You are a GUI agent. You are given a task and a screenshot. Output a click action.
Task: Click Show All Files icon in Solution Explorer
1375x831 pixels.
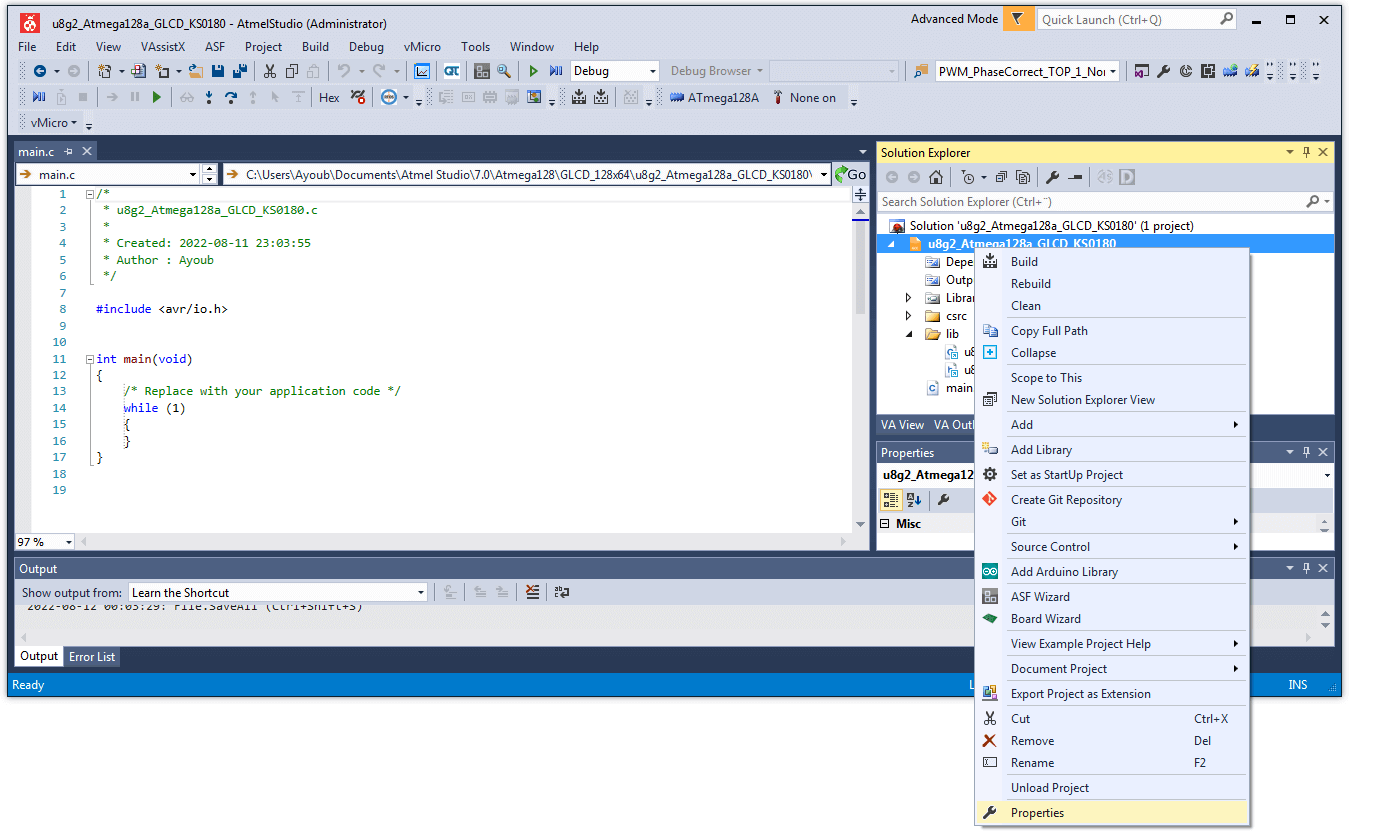tap(1022, 177)
